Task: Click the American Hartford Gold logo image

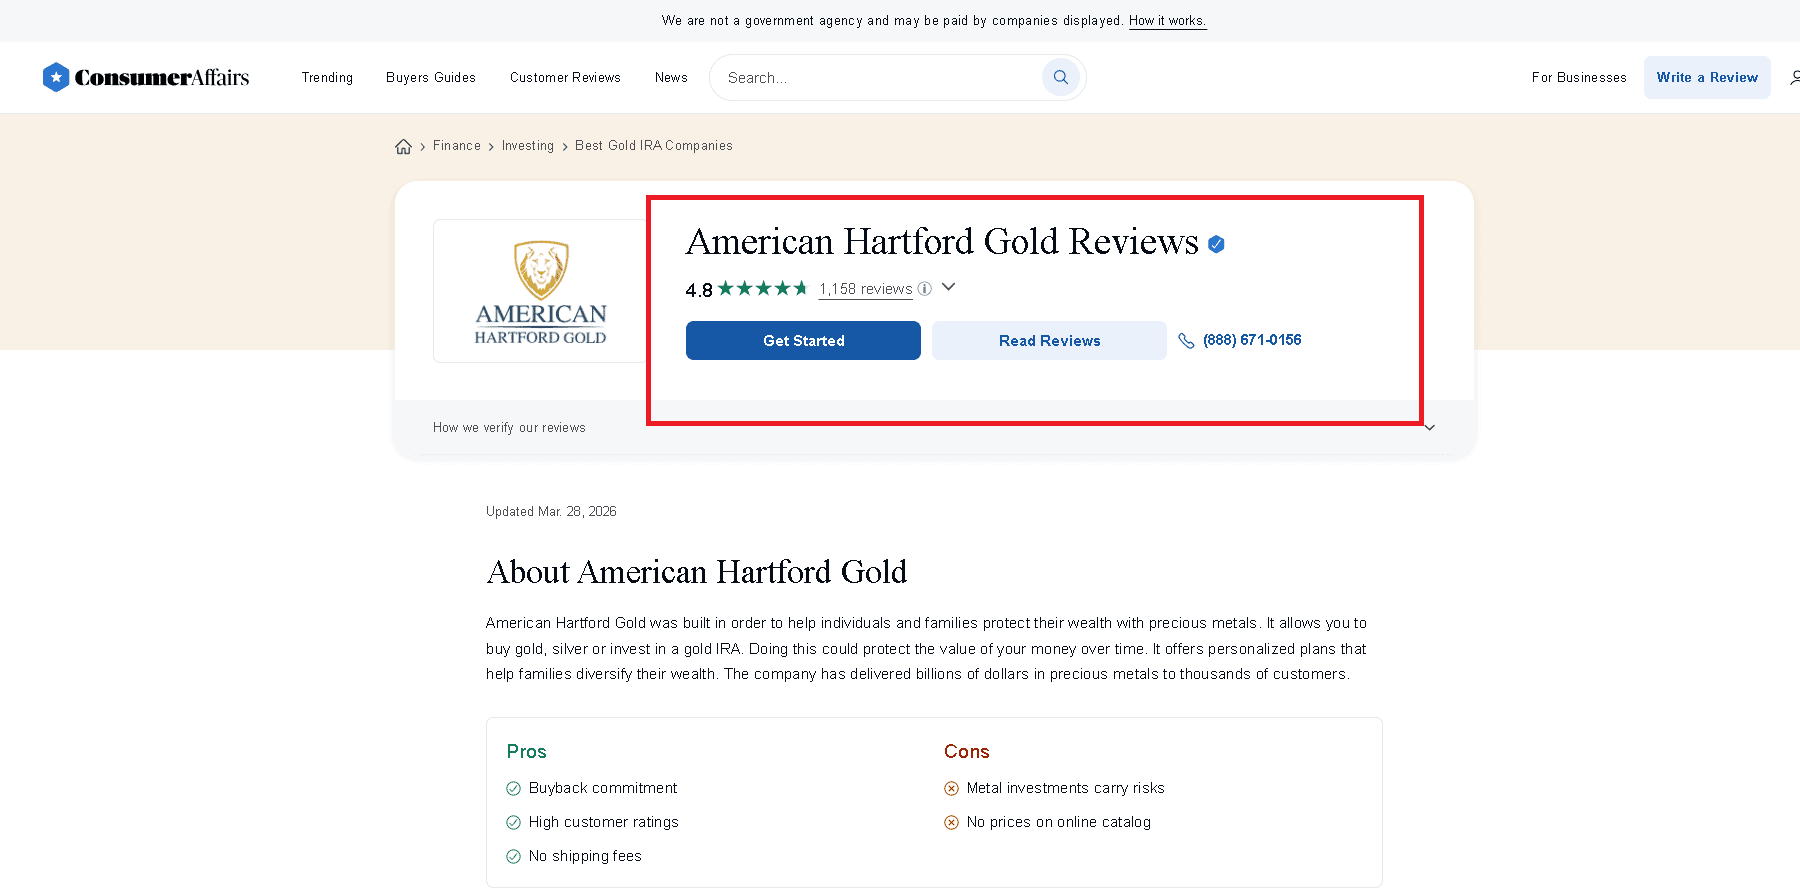Action: pos(540,291)
